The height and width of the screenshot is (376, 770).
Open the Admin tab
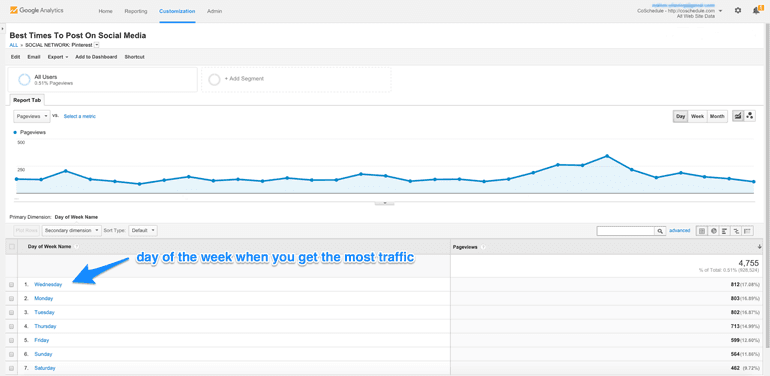tap(214, 11)
